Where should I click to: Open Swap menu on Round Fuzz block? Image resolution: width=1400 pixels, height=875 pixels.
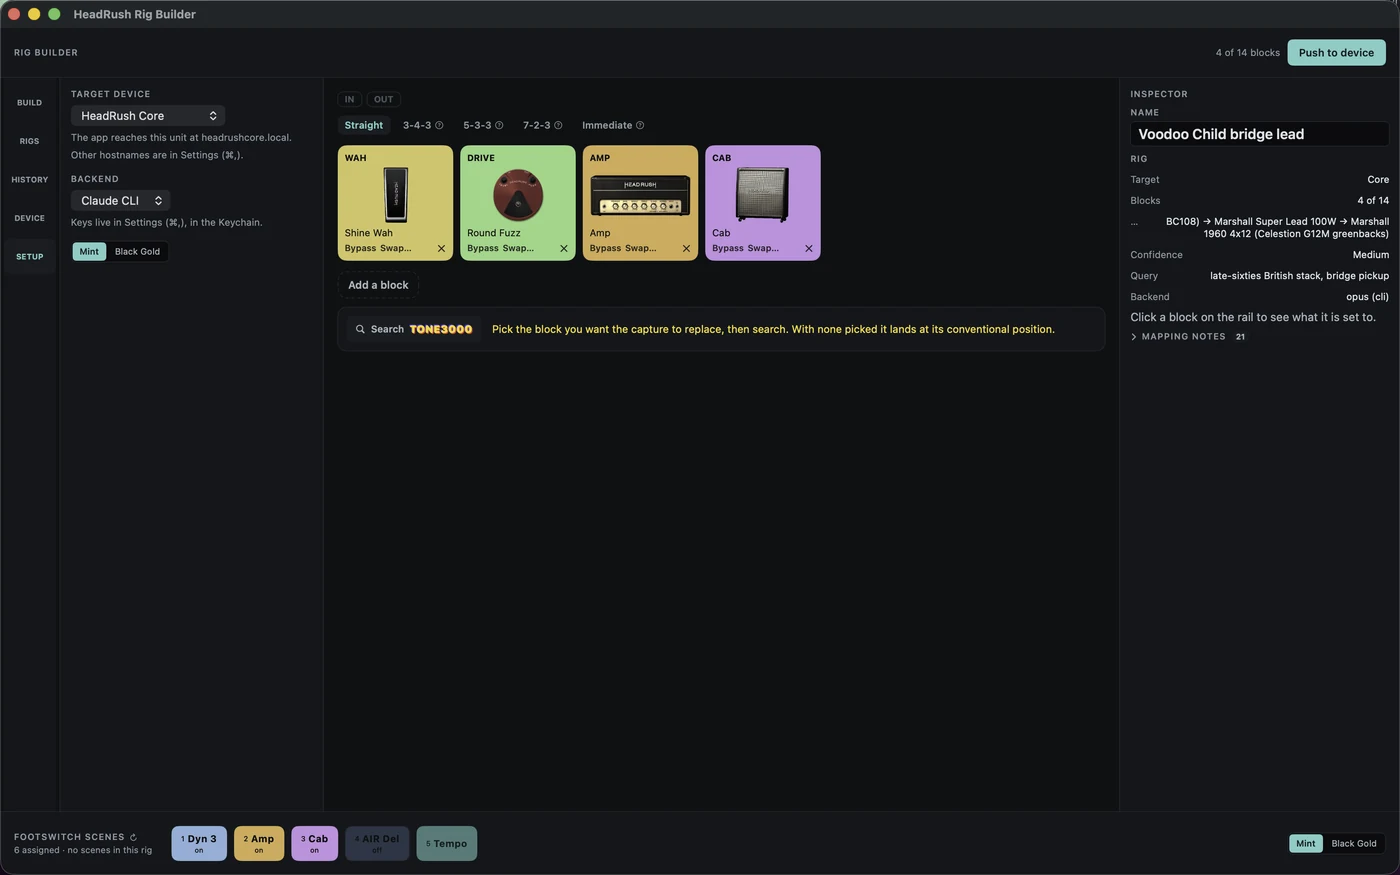pos(518,248)
